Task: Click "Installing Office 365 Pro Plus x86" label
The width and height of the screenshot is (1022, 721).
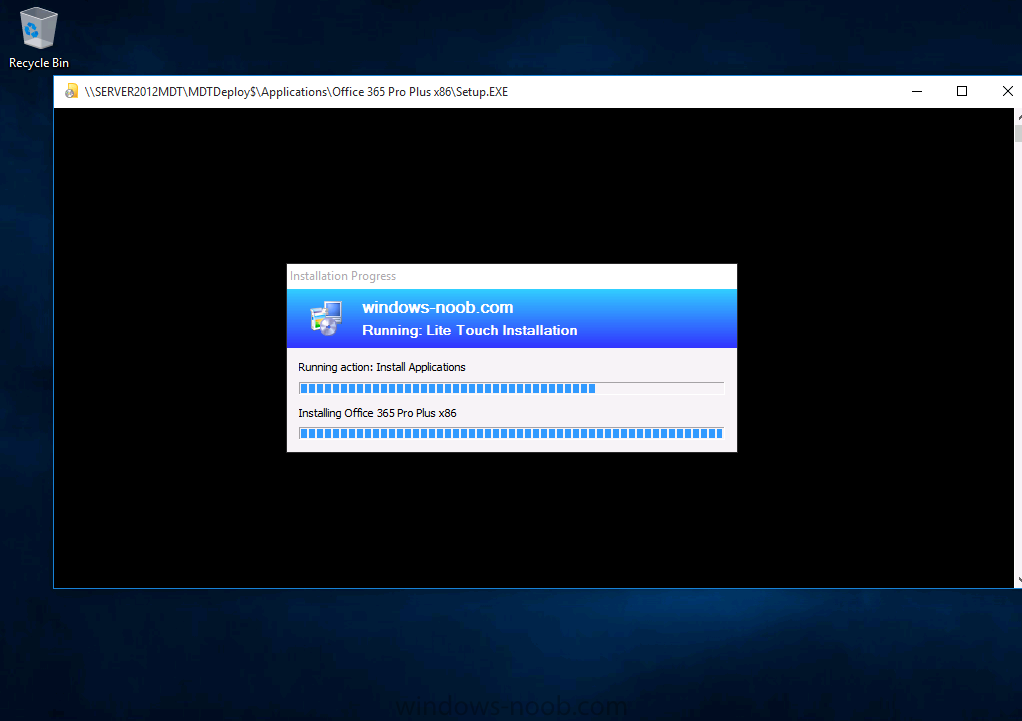Action: (377, 413)
